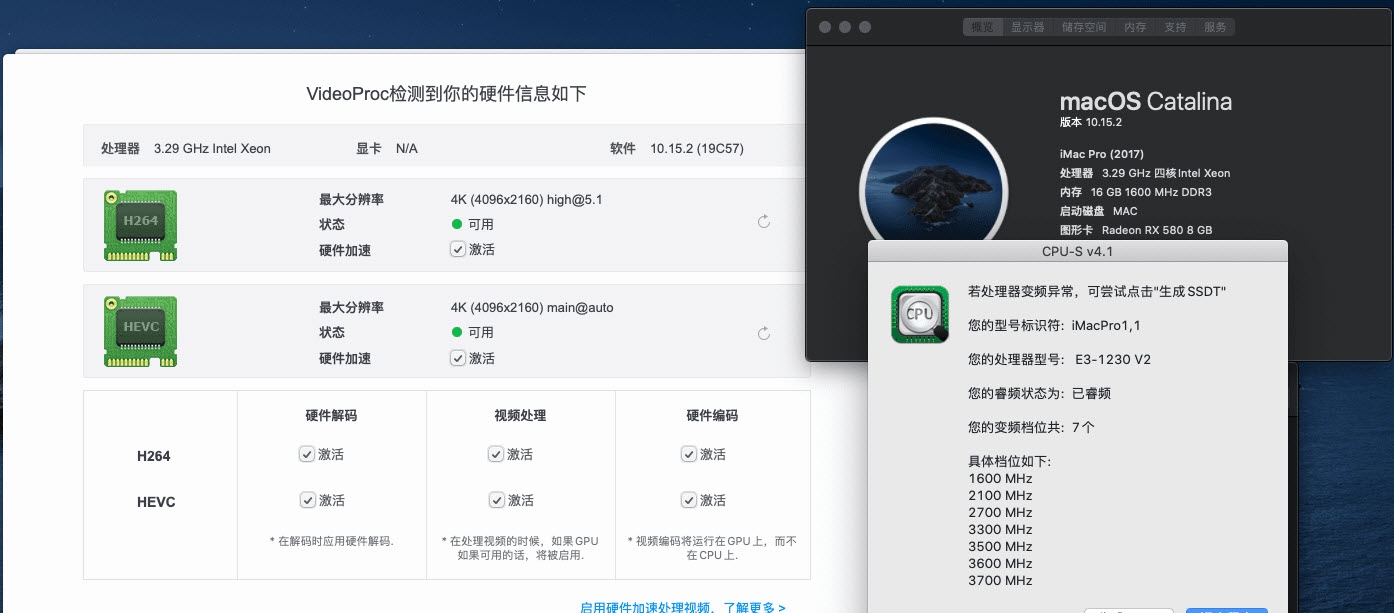Viewport: 1394px width, 613px height.
Task: Click the H264 chip icon in VideoProc
Action: (140, 225)
